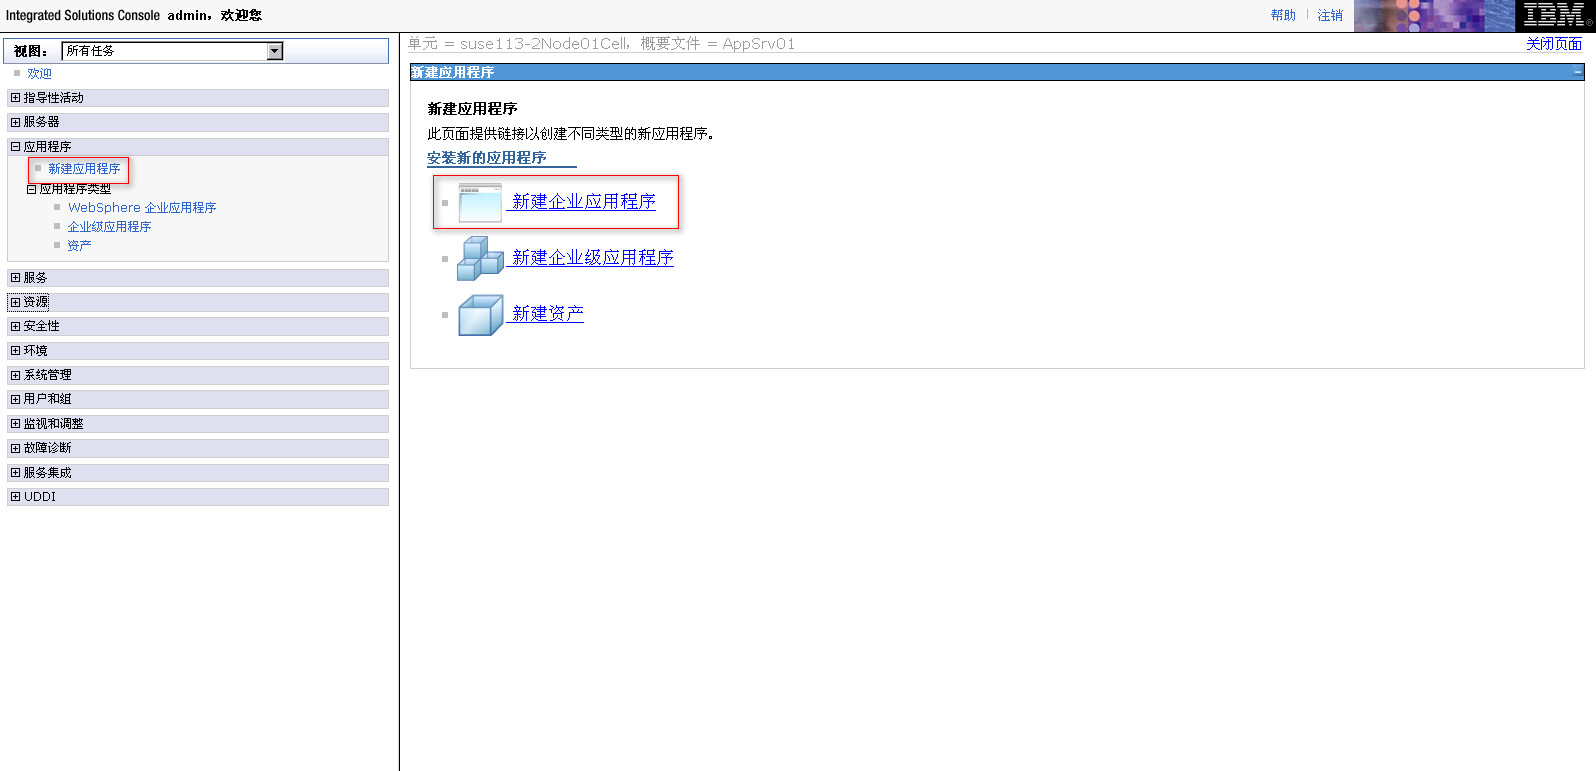Minimize the 新建应用程序 panel via the dash icon
The width and height of the screenshot is (1596, 771).
coord(1578,72)
